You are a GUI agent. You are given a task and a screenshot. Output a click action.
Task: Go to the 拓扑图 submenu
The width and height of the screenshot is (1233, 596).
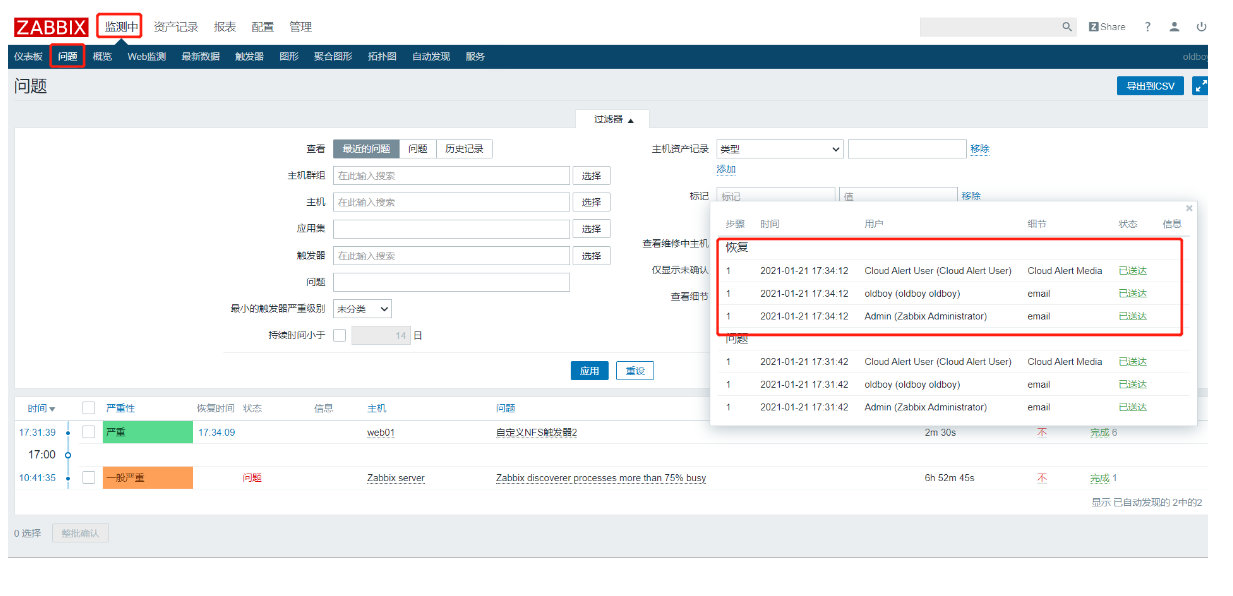coord(382,57)
